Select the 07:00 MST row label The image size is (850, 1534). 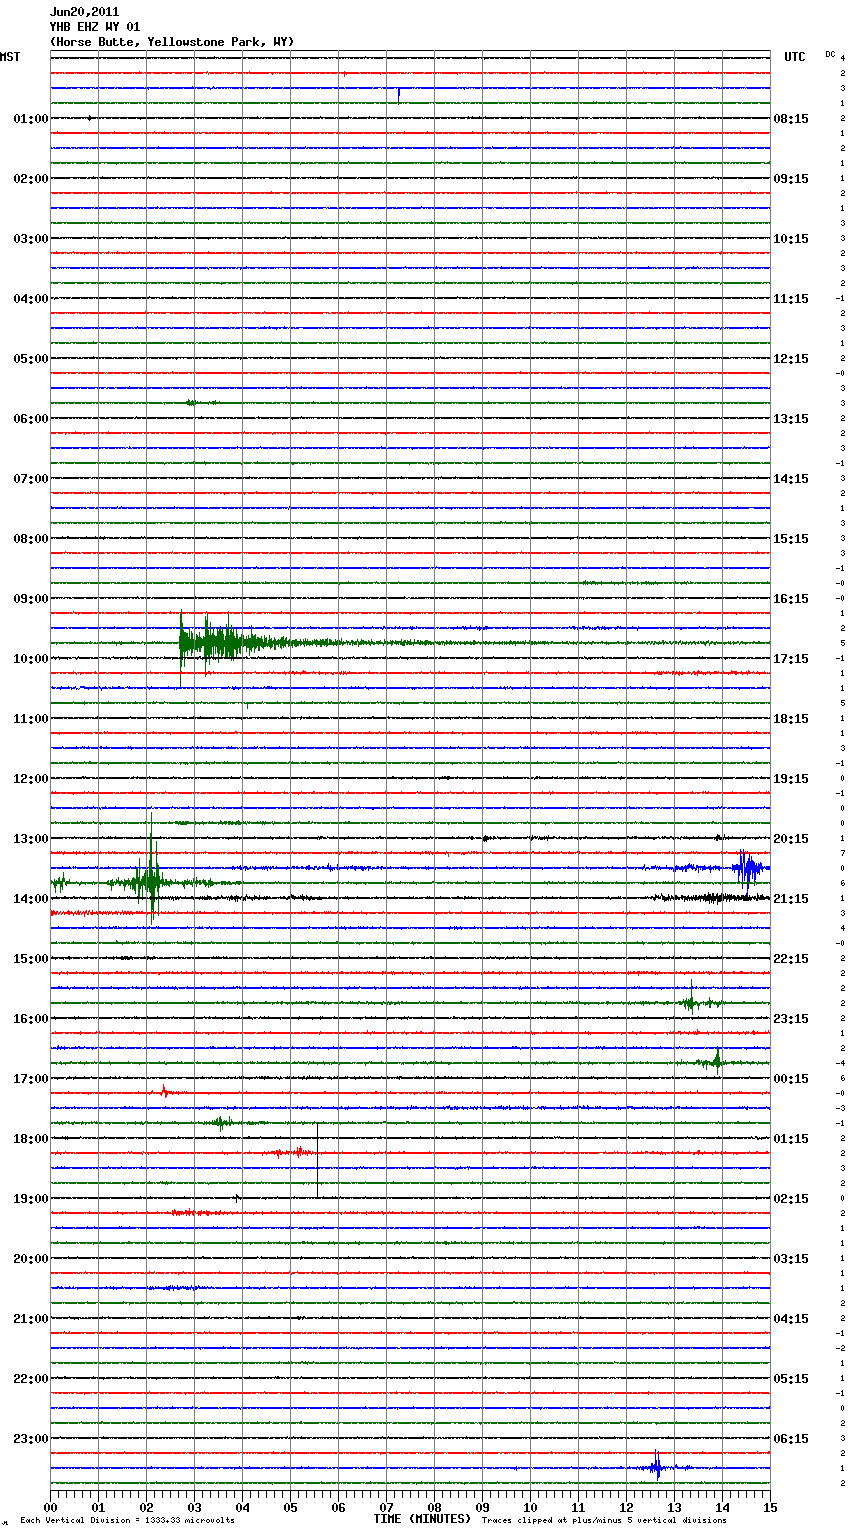click(x=31, y=479)
